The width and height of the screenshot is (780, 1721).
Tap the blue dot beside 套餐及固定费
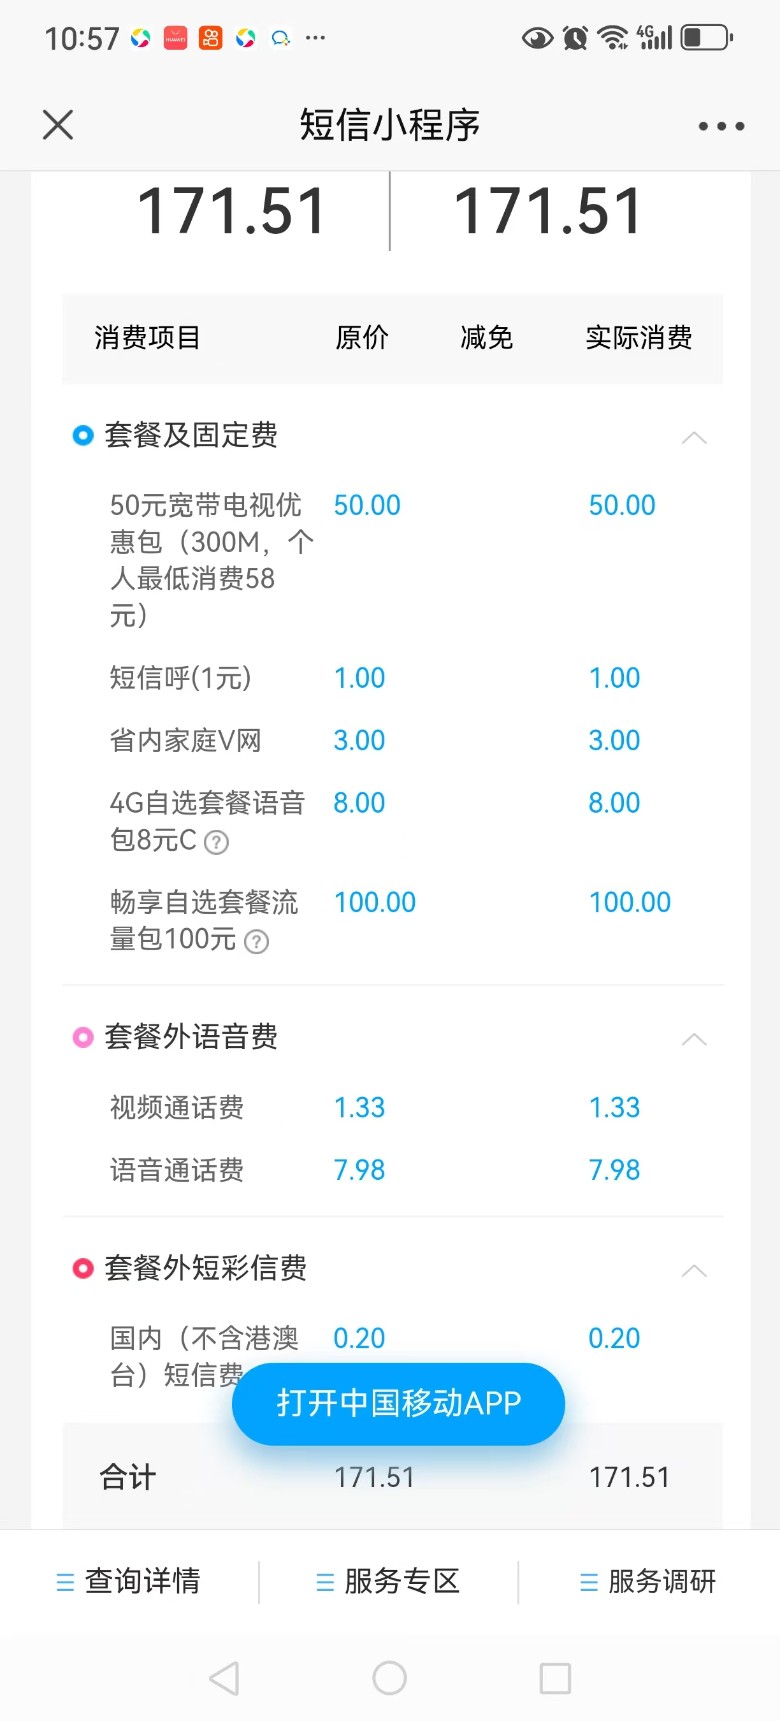[83, 436]
